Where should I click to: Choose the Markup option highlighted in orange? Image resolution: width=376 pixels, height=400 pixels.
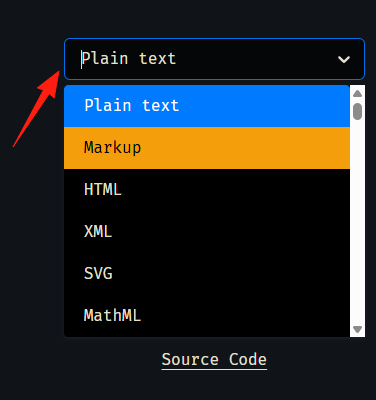click(x=207, y=148)
